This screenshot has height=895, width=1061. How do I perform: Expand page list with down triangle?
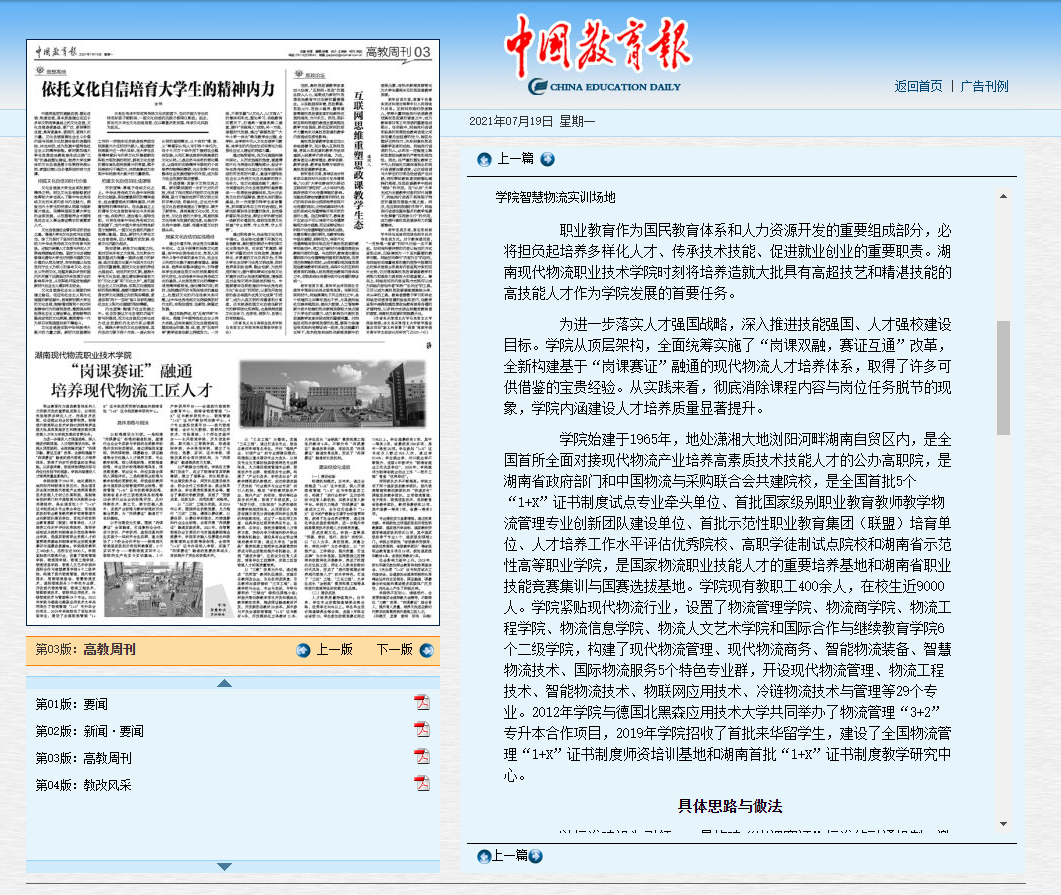point(225,867)
